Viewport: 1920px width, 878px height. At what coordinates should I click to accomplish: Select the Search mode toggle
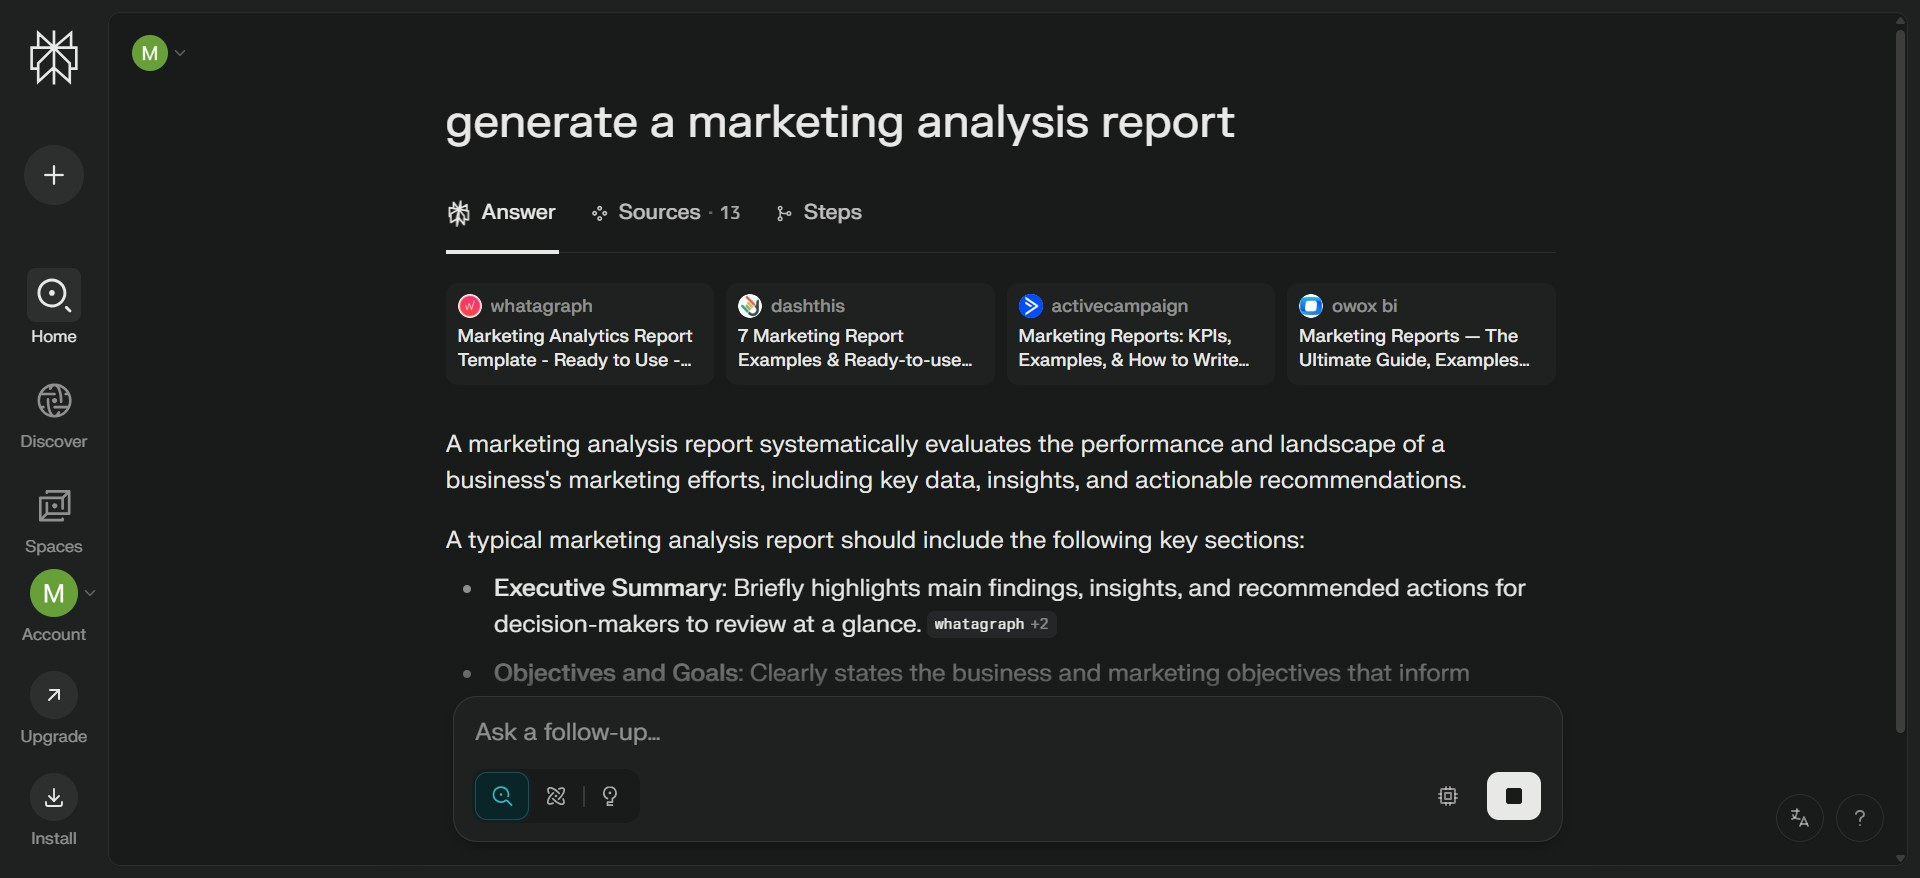(502, 796)
